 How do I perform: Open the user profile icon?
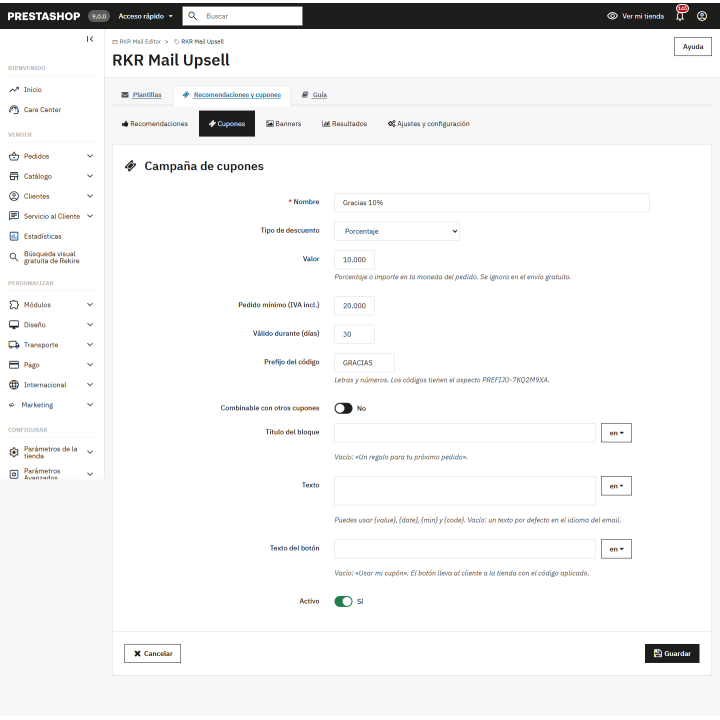[702, 16]
